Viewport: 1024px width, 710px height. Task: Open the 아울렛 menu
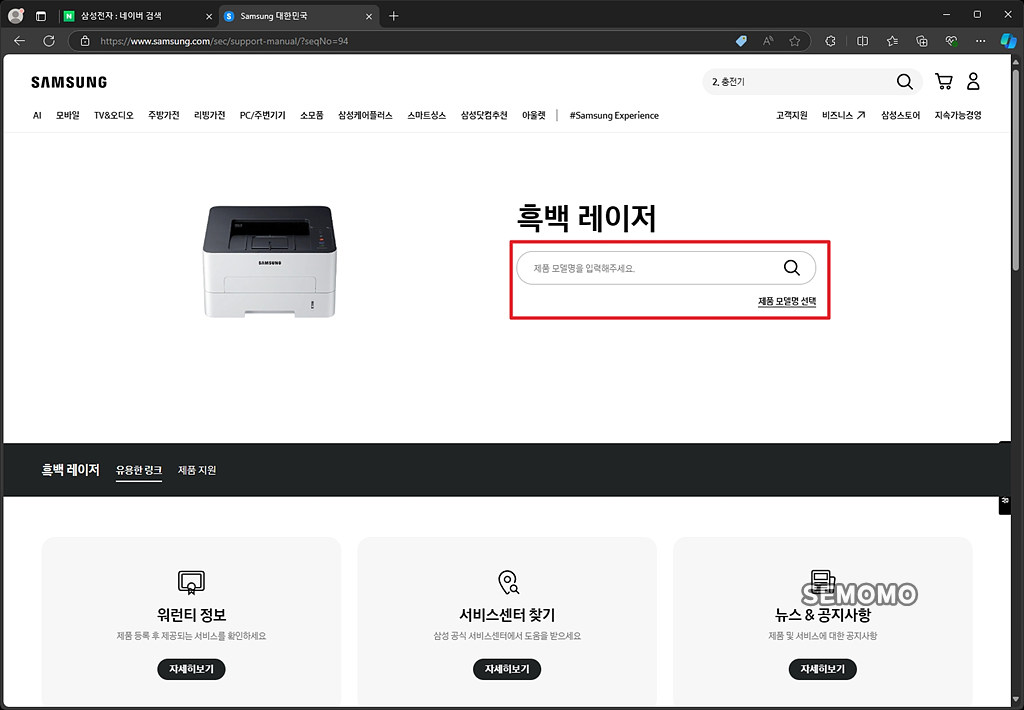pos(534,116)
